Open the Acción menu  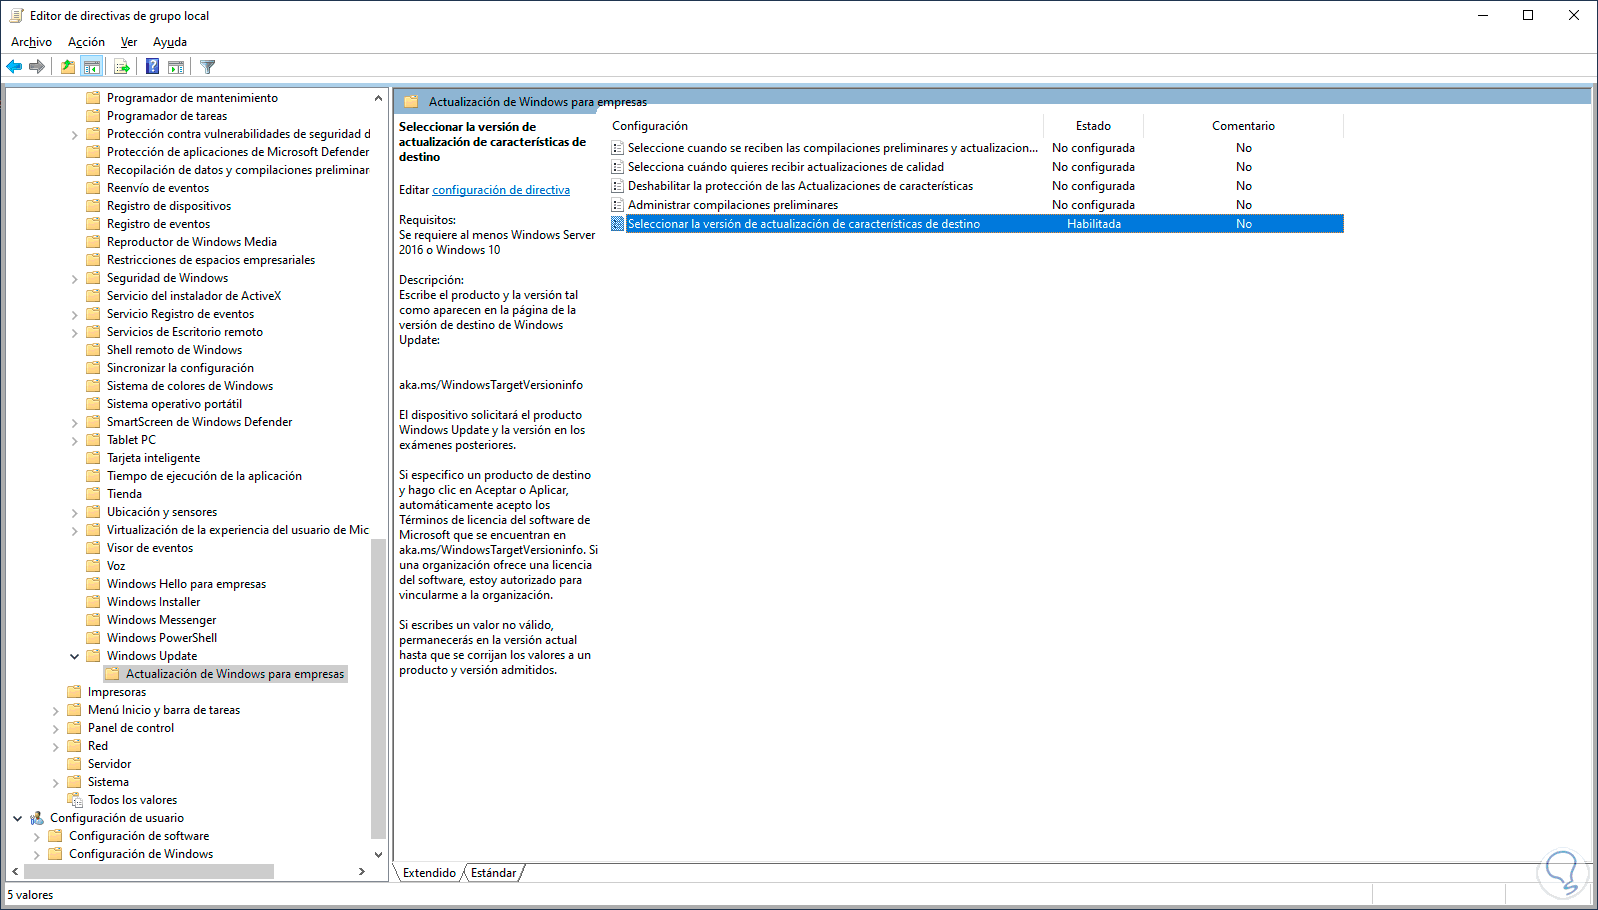pos(86,42)
